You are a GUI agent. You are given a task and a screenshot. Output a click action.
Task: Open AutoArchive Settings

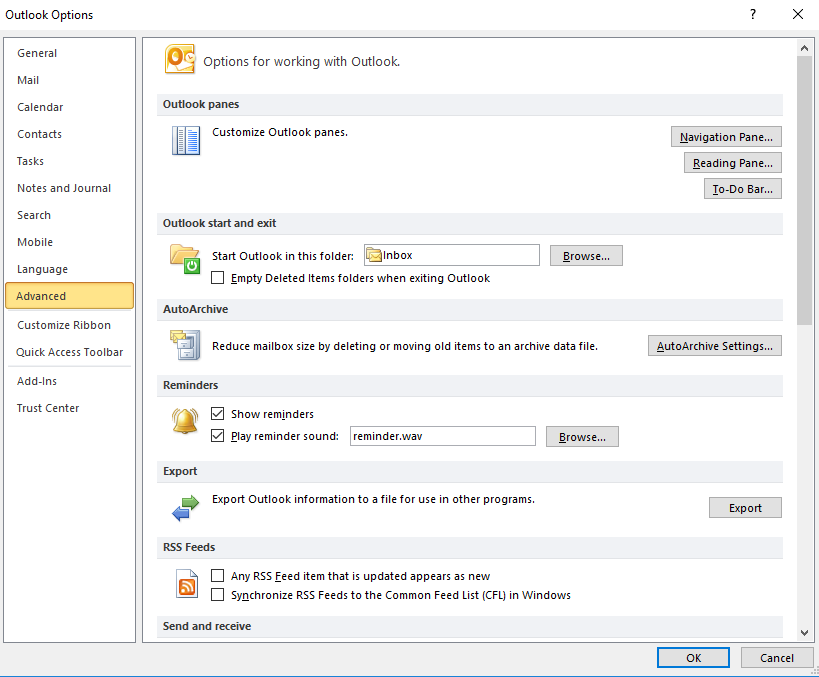click(x=715, y=346)
